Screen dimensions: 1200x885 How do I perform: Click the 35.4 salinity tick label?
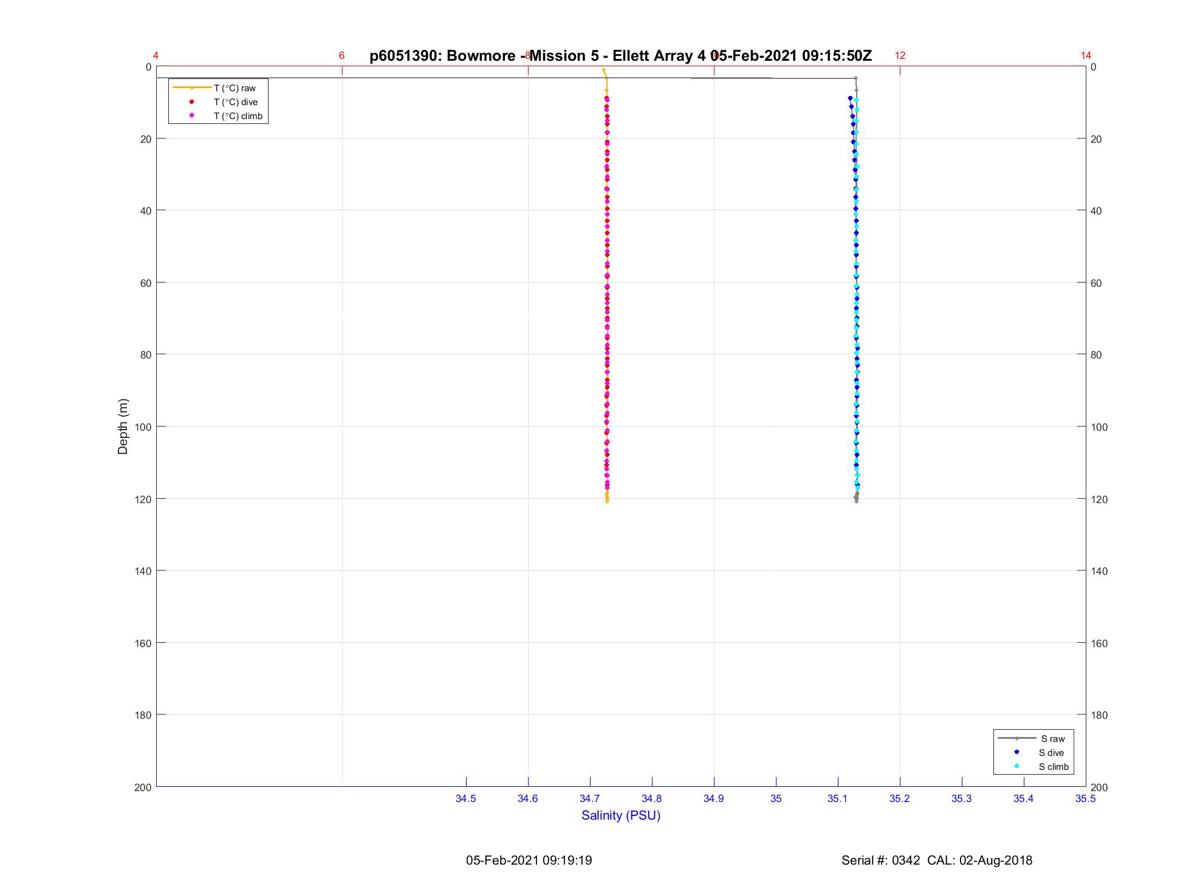tap(1024, 798)
